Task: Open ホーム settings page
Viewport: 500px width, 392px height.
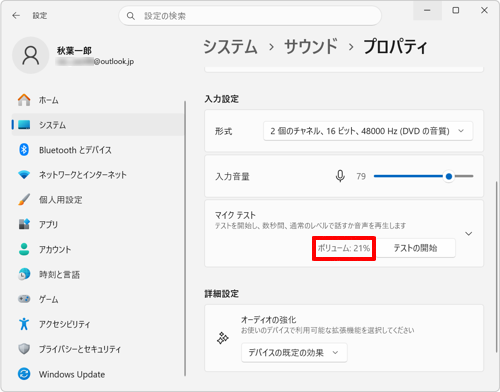Action: (x=98, y=100)
